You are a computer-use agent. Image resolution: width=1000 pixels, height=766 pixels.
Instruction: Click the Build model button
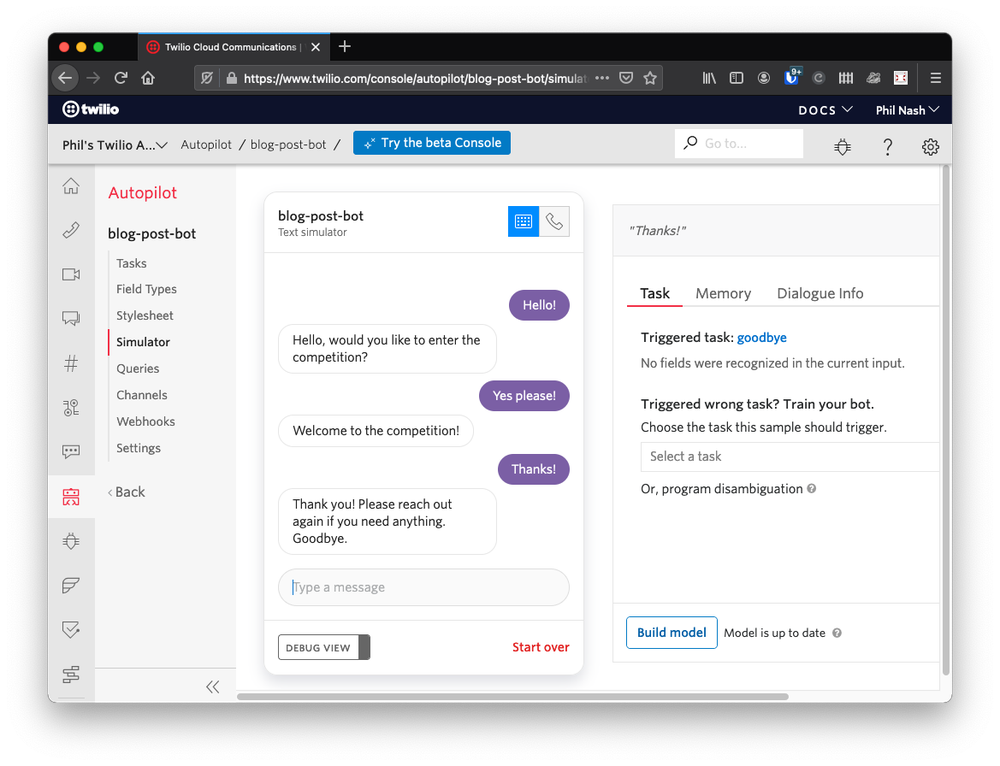pyautogui.click(x=671, y=632)
